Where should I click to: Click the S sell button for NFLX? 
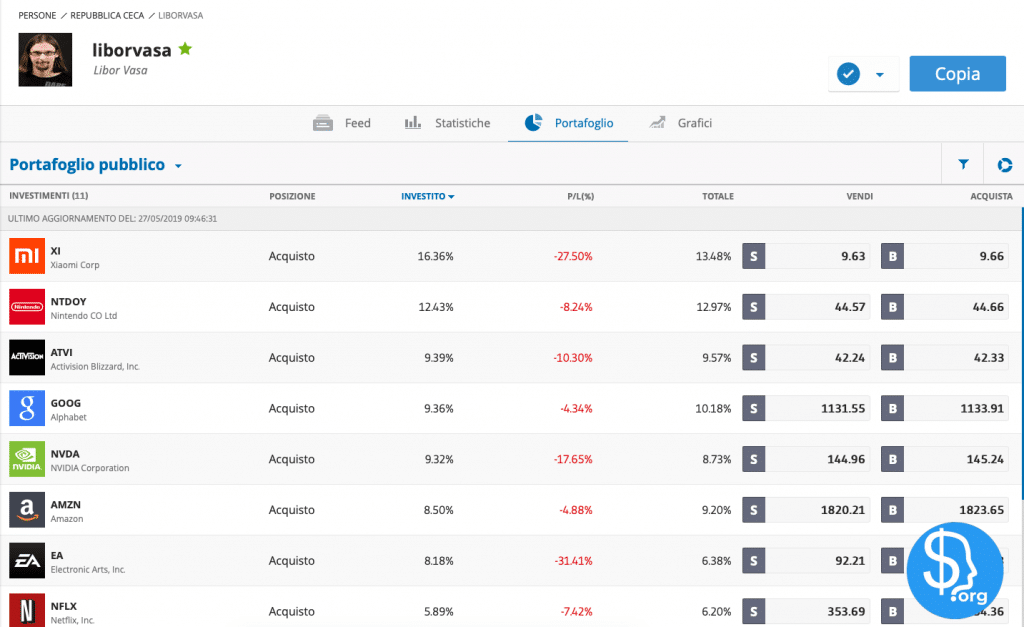754,611
